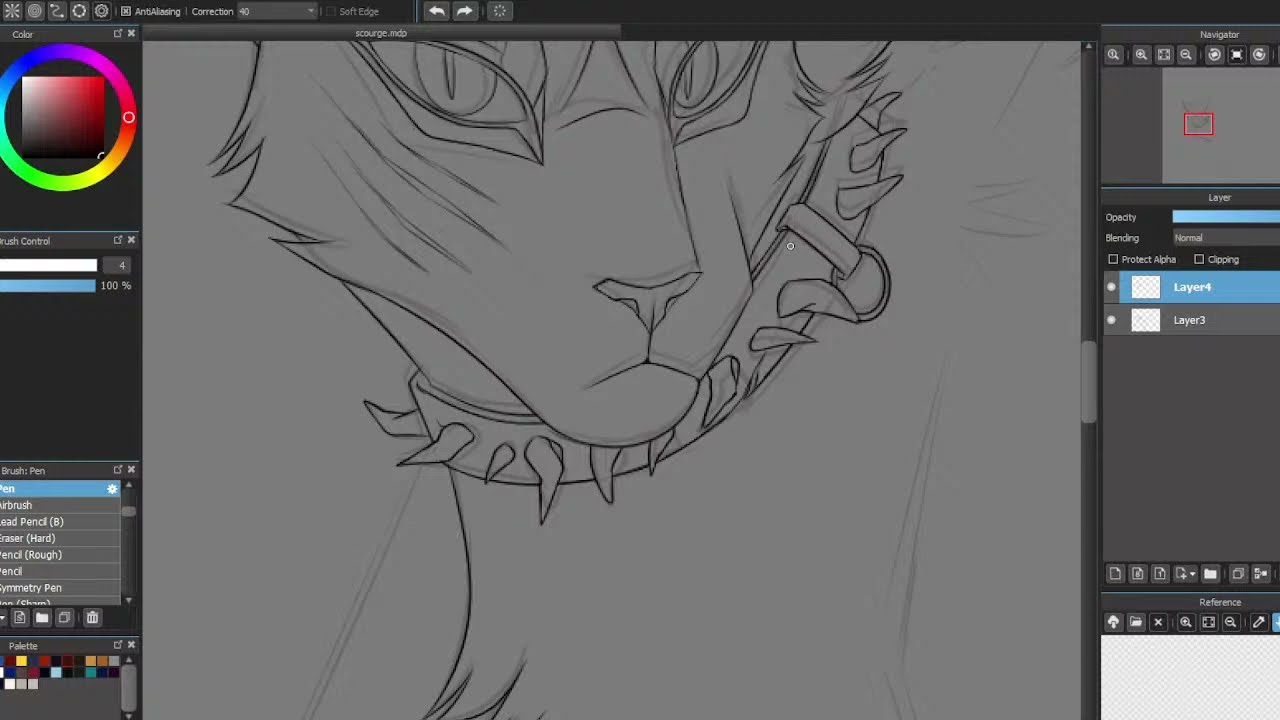Click the leftmost magnifier icon in Navigator
Viewport: 1280px width, 720px height.
pyautogui.click(x=1113, y=55)
